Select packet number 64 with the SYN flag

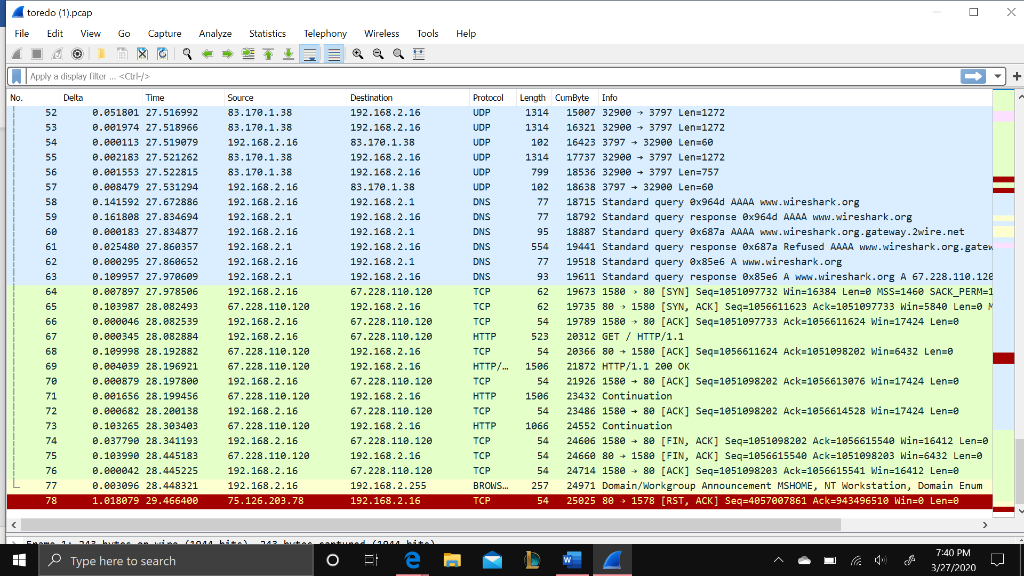pos(400,291)
